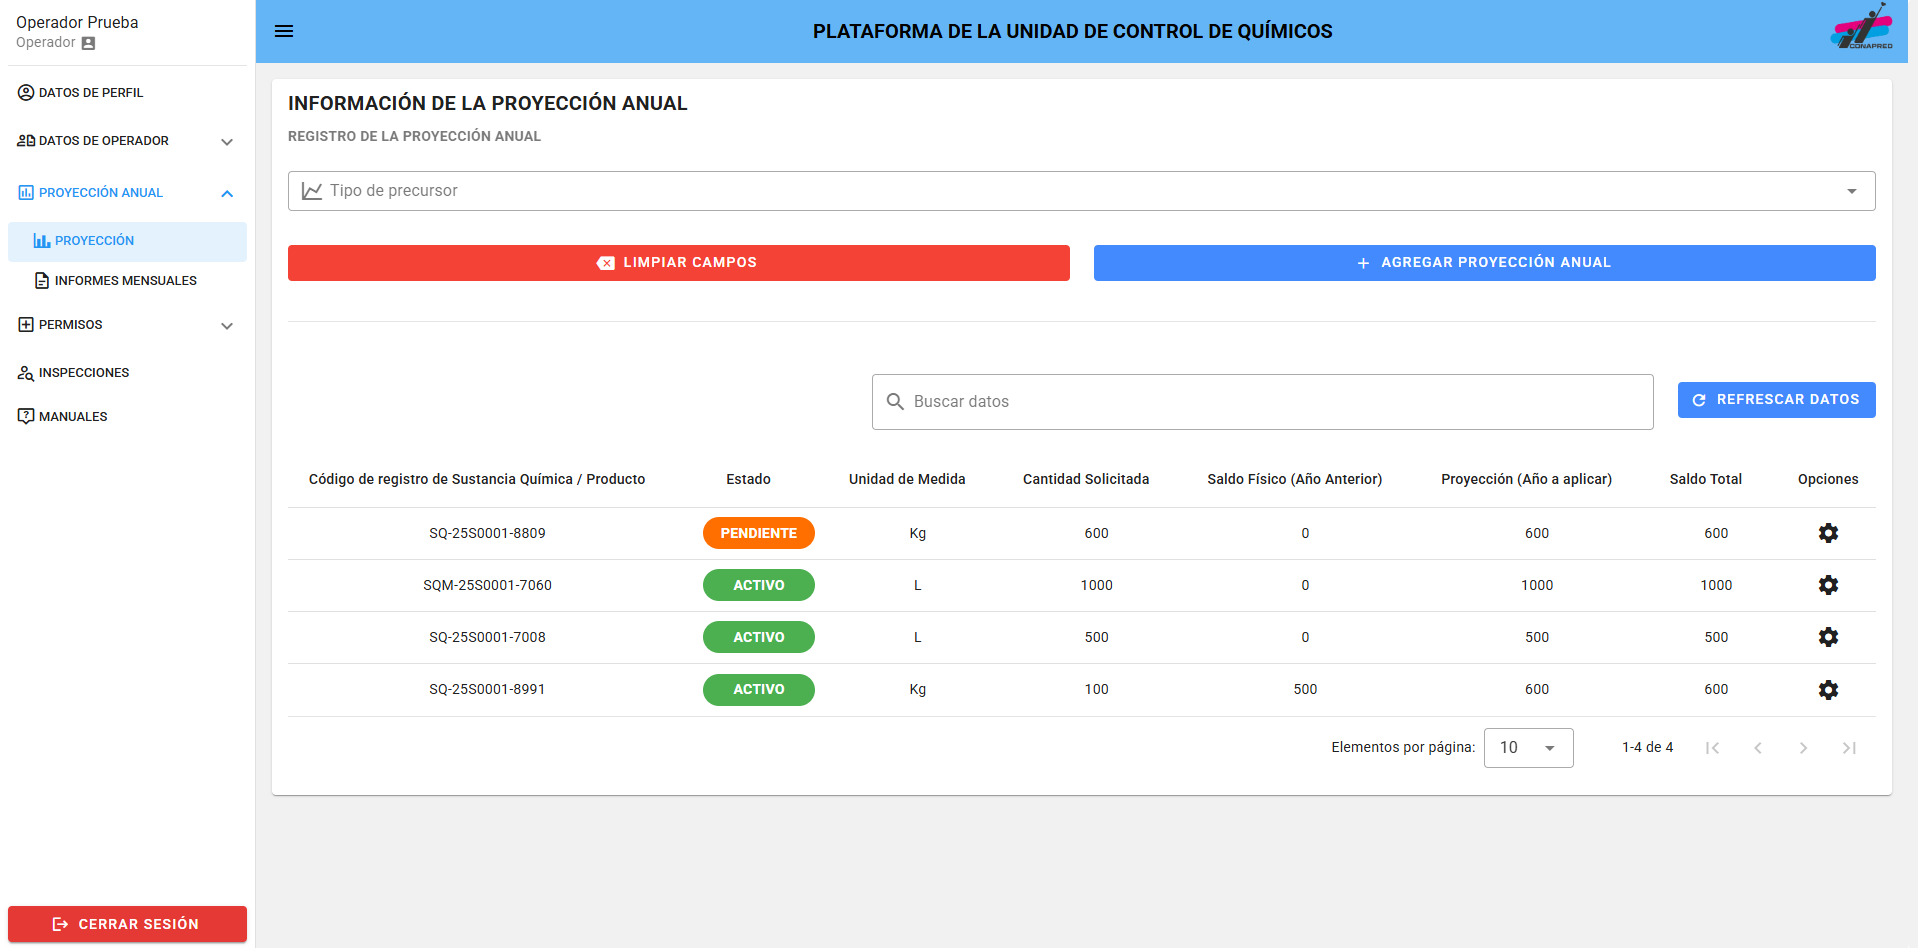The width and height of the screenshot is (1918, 948).
Task: Open the Tipo de precursor dropdown
Action: point(1081,191)
